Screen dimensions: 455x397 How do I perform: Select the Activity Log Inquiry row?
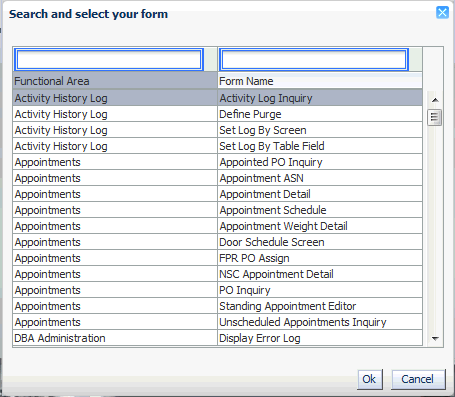[x=217, y=98]
